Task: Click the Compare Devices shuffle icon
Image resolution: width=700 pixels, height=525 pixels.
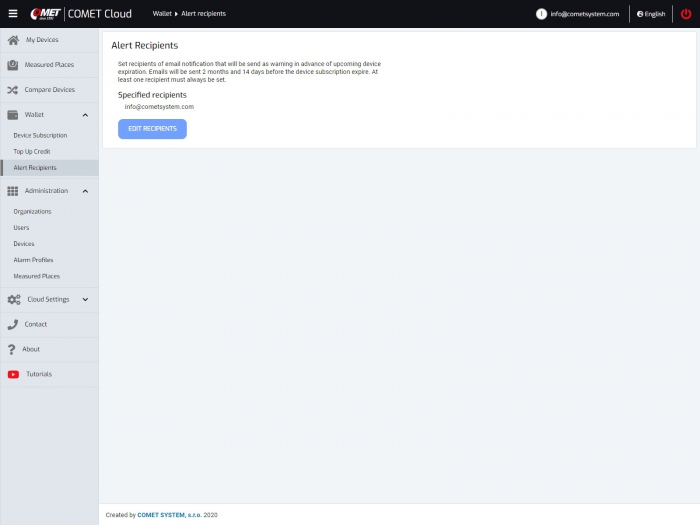Action: pyautogui.click(x=13, y=90)
